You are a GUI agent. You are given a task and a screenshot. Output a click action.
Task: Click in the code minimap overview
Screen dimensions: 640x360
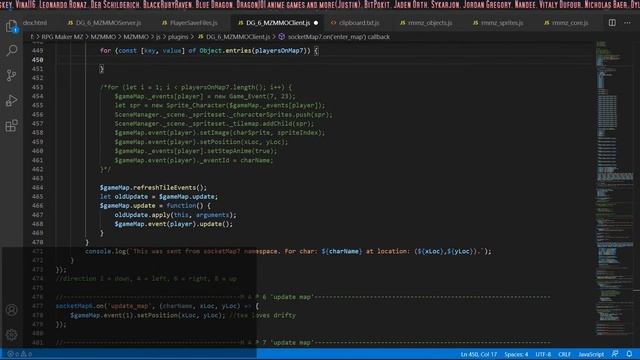coord(614,188)
